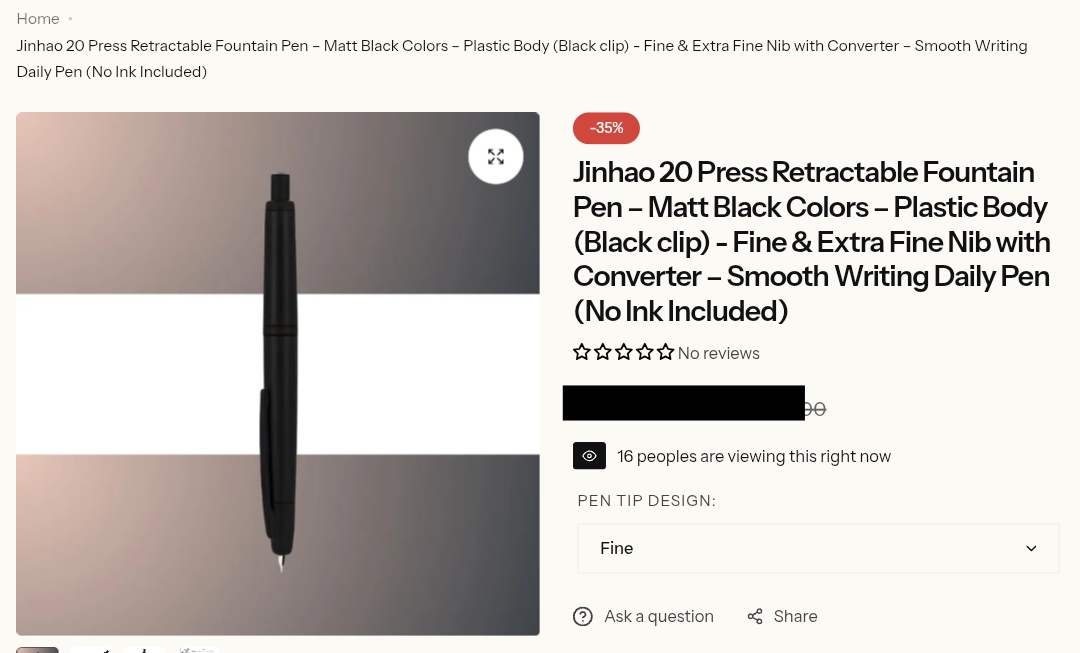Click the Ask a question link
Viewport: 1080px width, 653px height.
click(x=658, y=616)
